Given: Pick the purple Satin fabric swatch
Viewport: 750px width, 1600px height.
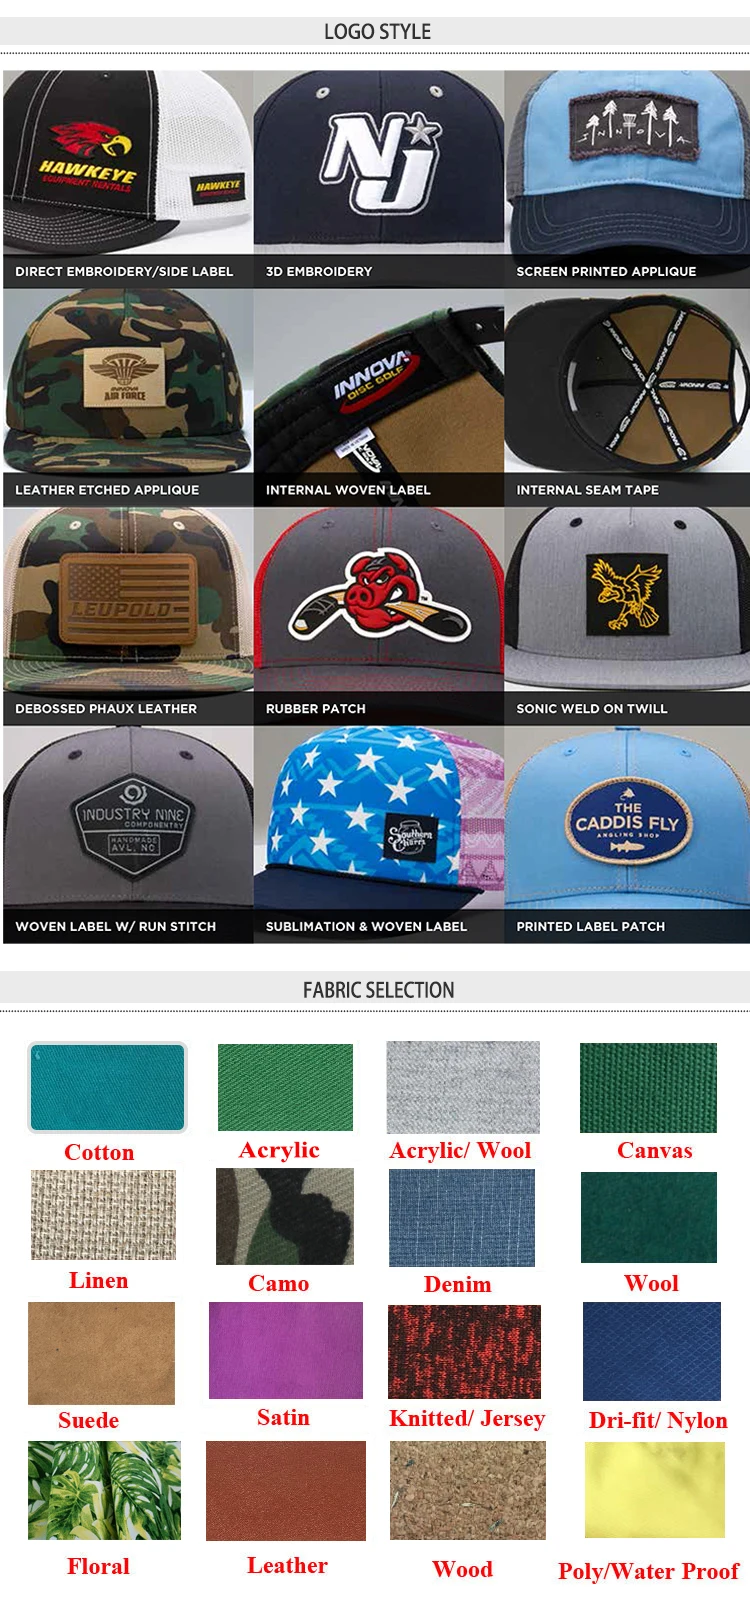Looking at the screenshot, I should click(286, 1350).
